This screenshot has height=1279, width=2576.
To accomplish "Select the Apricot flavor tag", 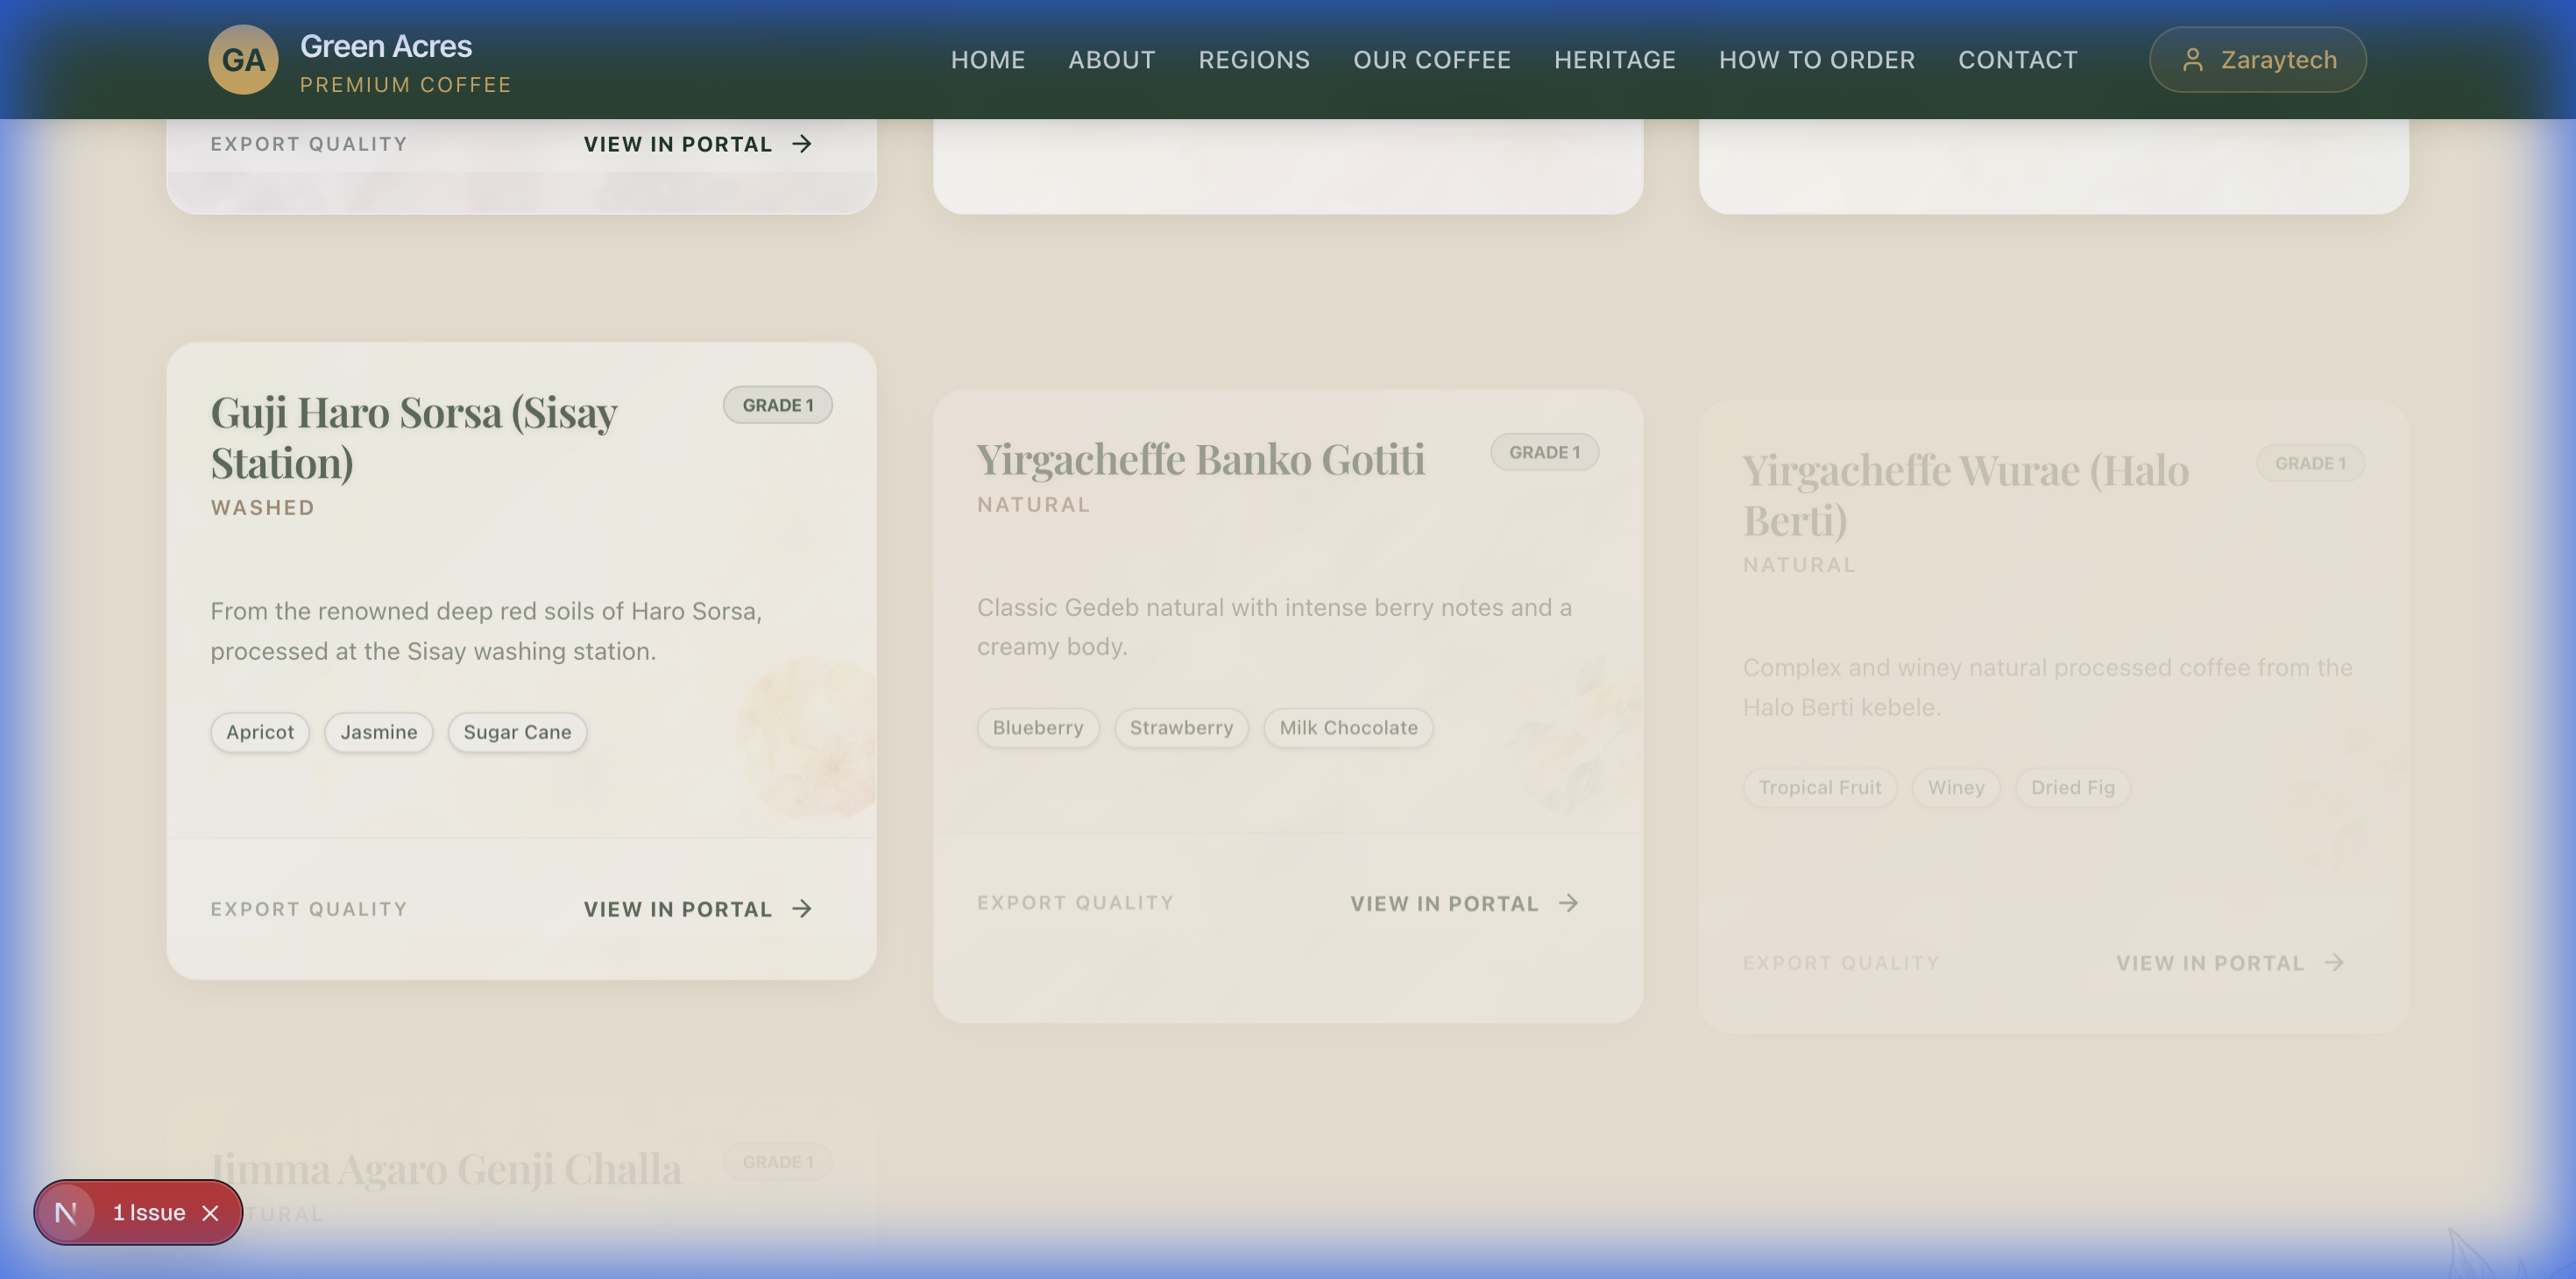I will pos(260,732).
